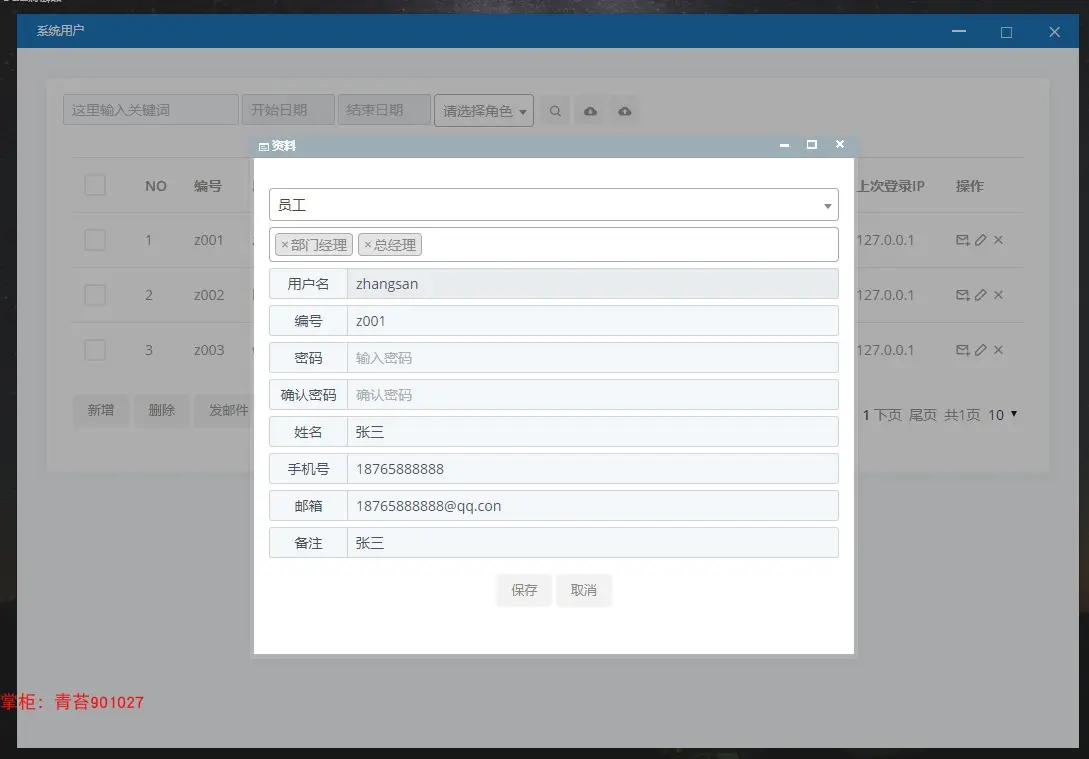Viewport: 1089px width, 759px height.
Task: Click the 新增 button
Action: click(x=101, y=410)
